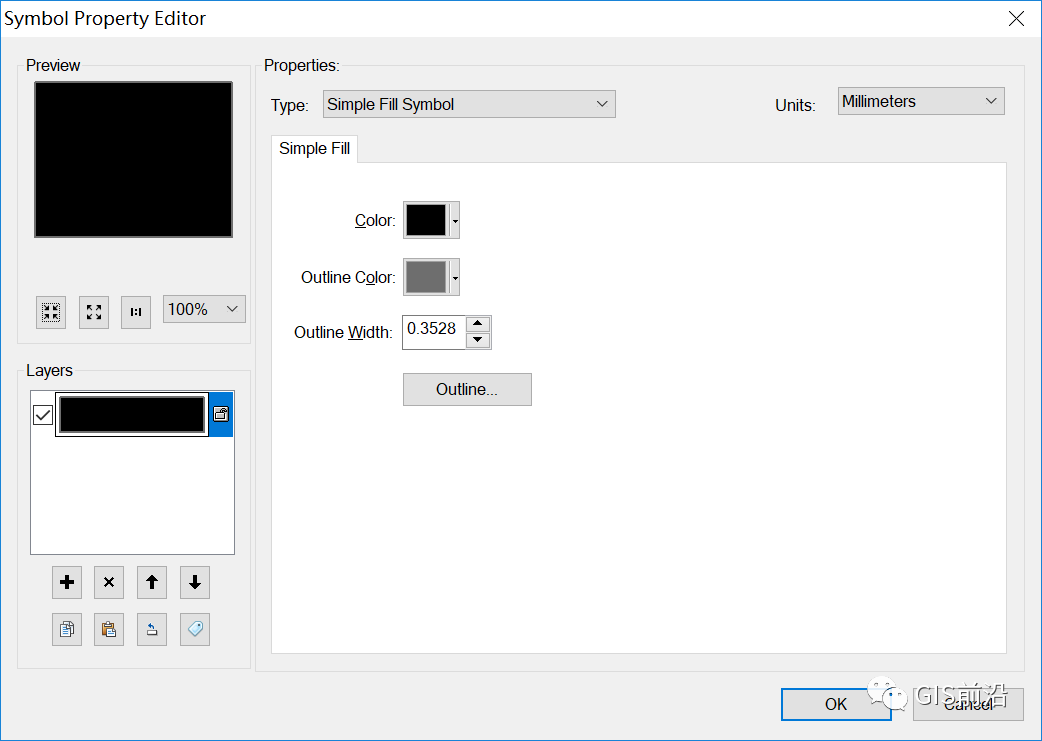This screenshot has height=741, width=1042.
Task: Click the outward-arrows zoom icon below Preview
Action: [x=94, y=311]
